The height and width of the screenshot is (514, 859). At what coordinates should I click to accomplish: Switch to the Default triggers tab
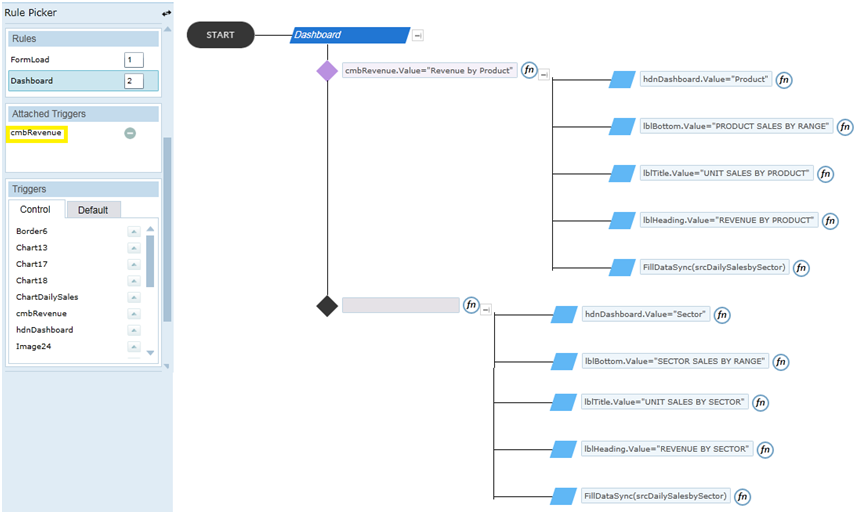[93, 210]
